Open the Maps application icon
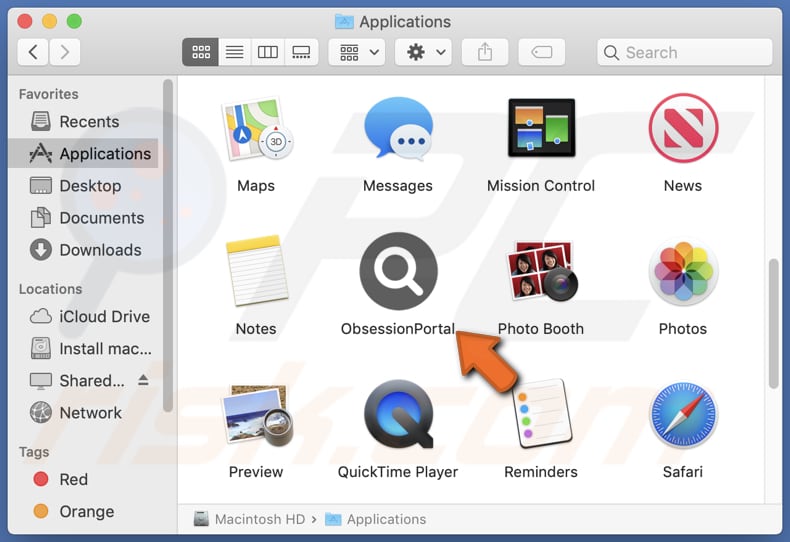Image resolution: width=790 pixels, height=542 pixels. (256, 129)
